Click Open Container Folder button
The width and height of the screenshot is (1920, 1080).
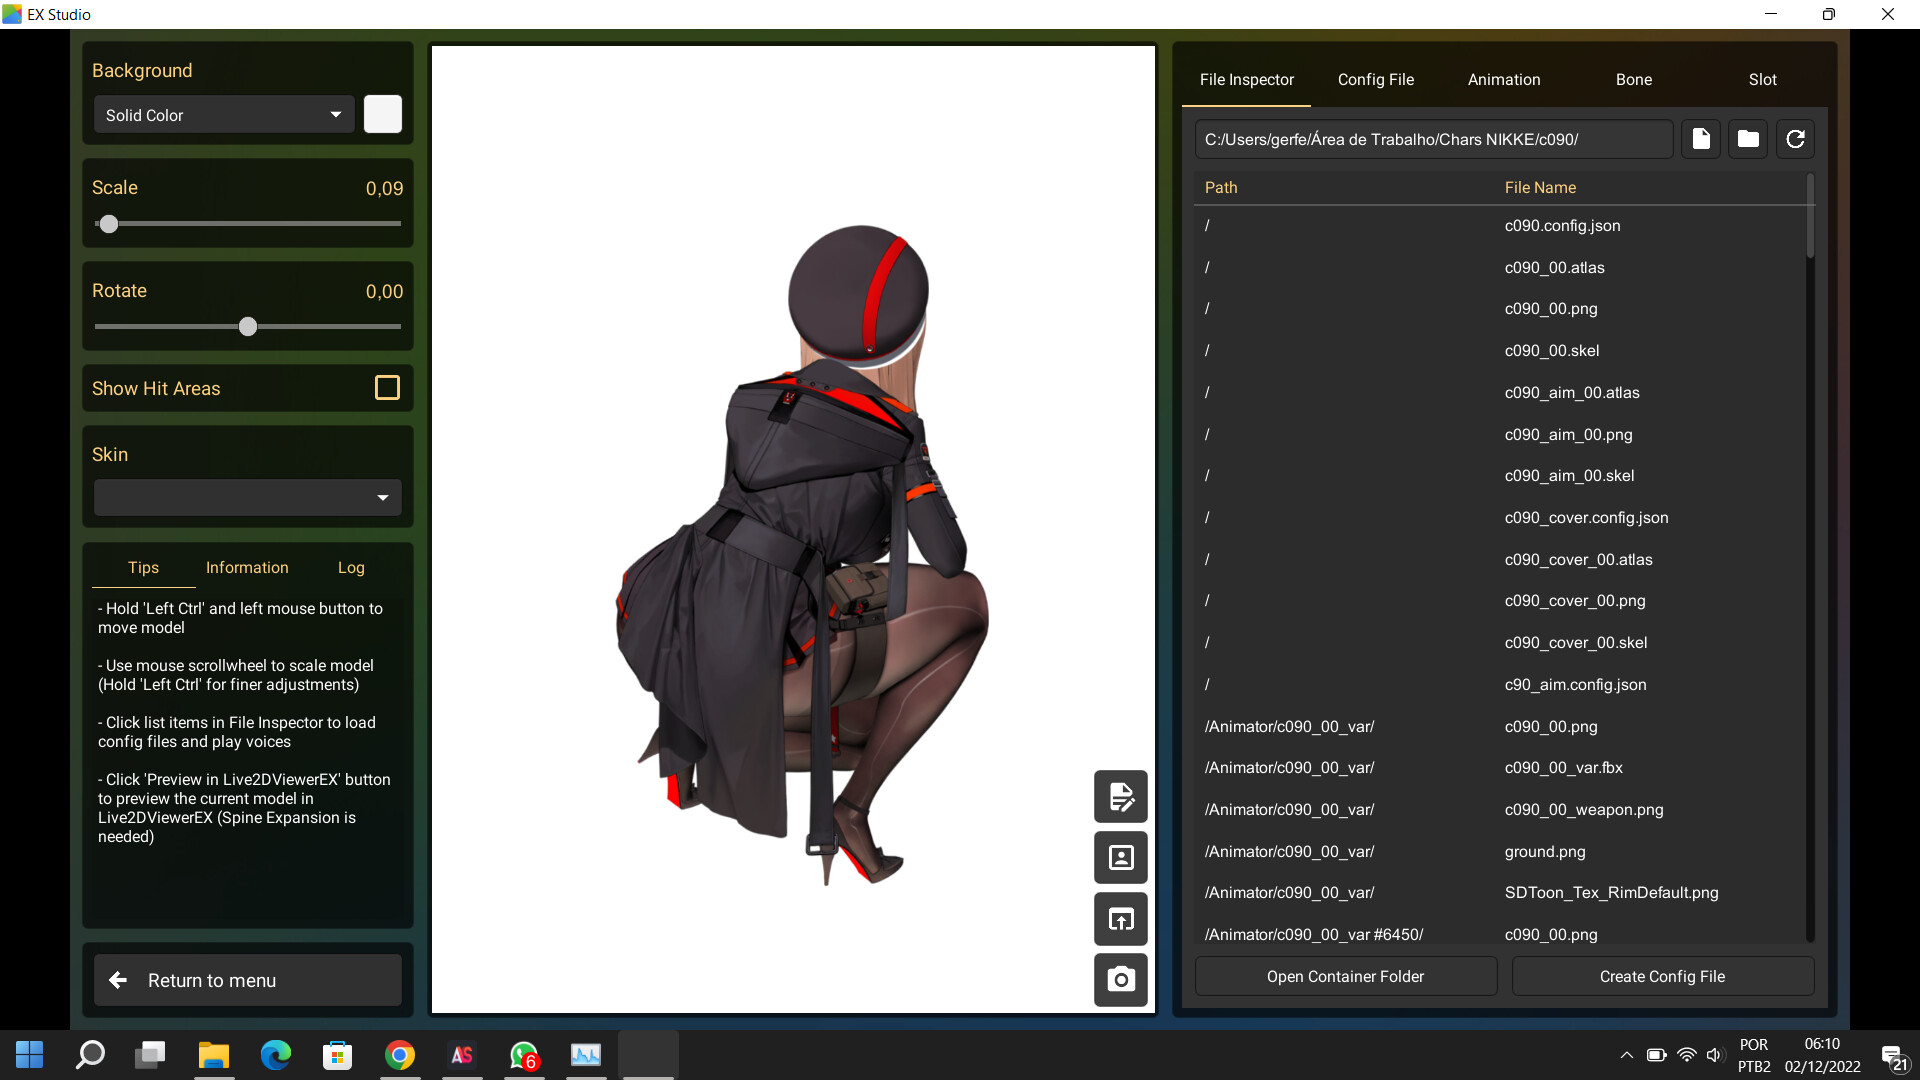[1346, 976]
